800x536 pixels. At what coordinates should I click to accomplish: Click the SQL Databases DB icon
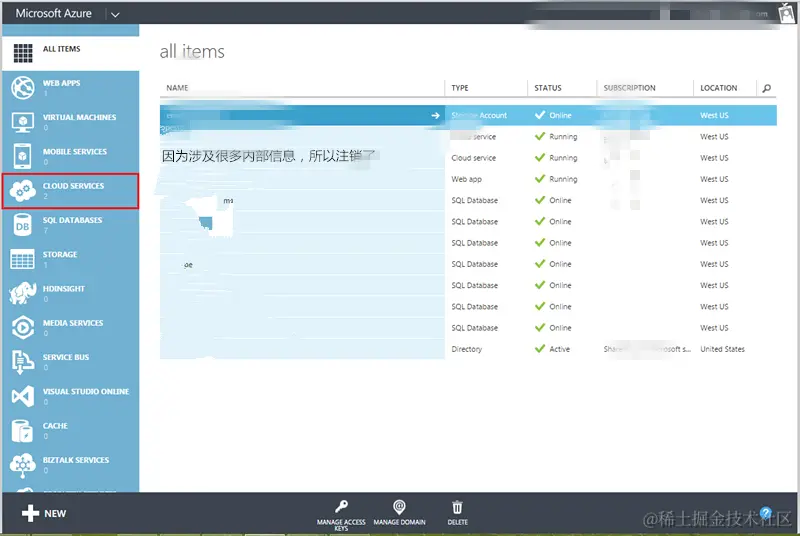point(23,225)
